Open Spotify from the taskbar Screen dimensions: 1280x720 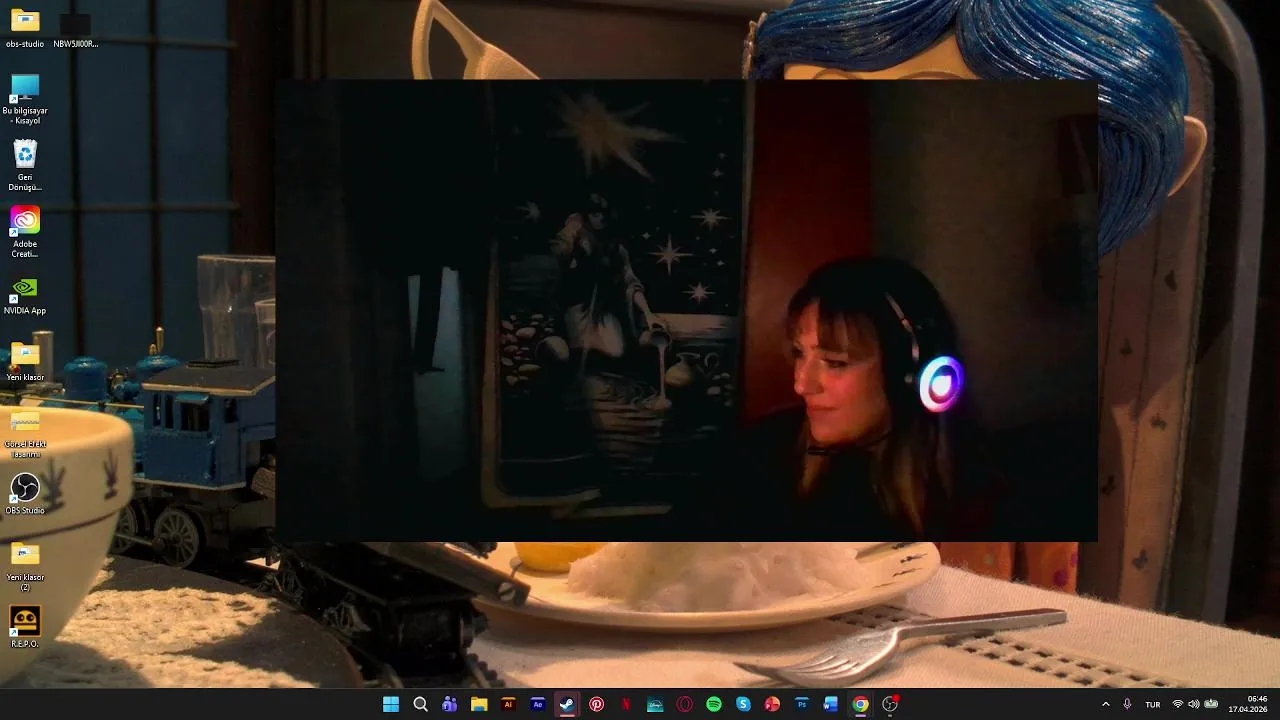(714, 704)
